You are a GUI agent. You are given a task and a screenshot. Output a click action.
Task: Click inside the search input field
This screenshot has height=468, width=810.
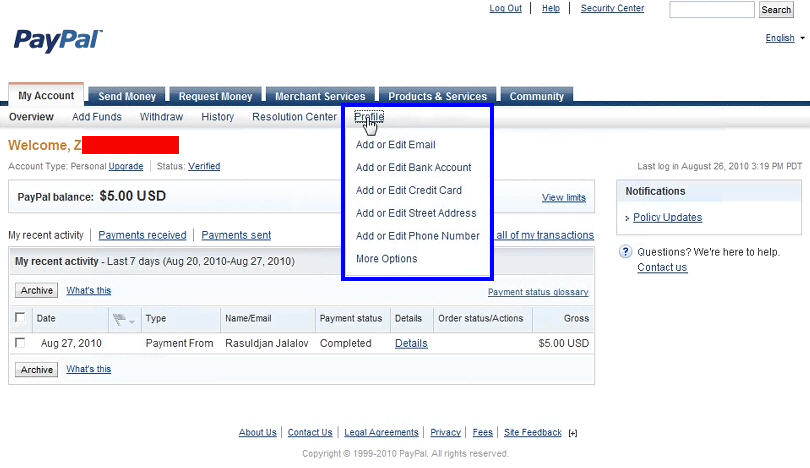712,9
